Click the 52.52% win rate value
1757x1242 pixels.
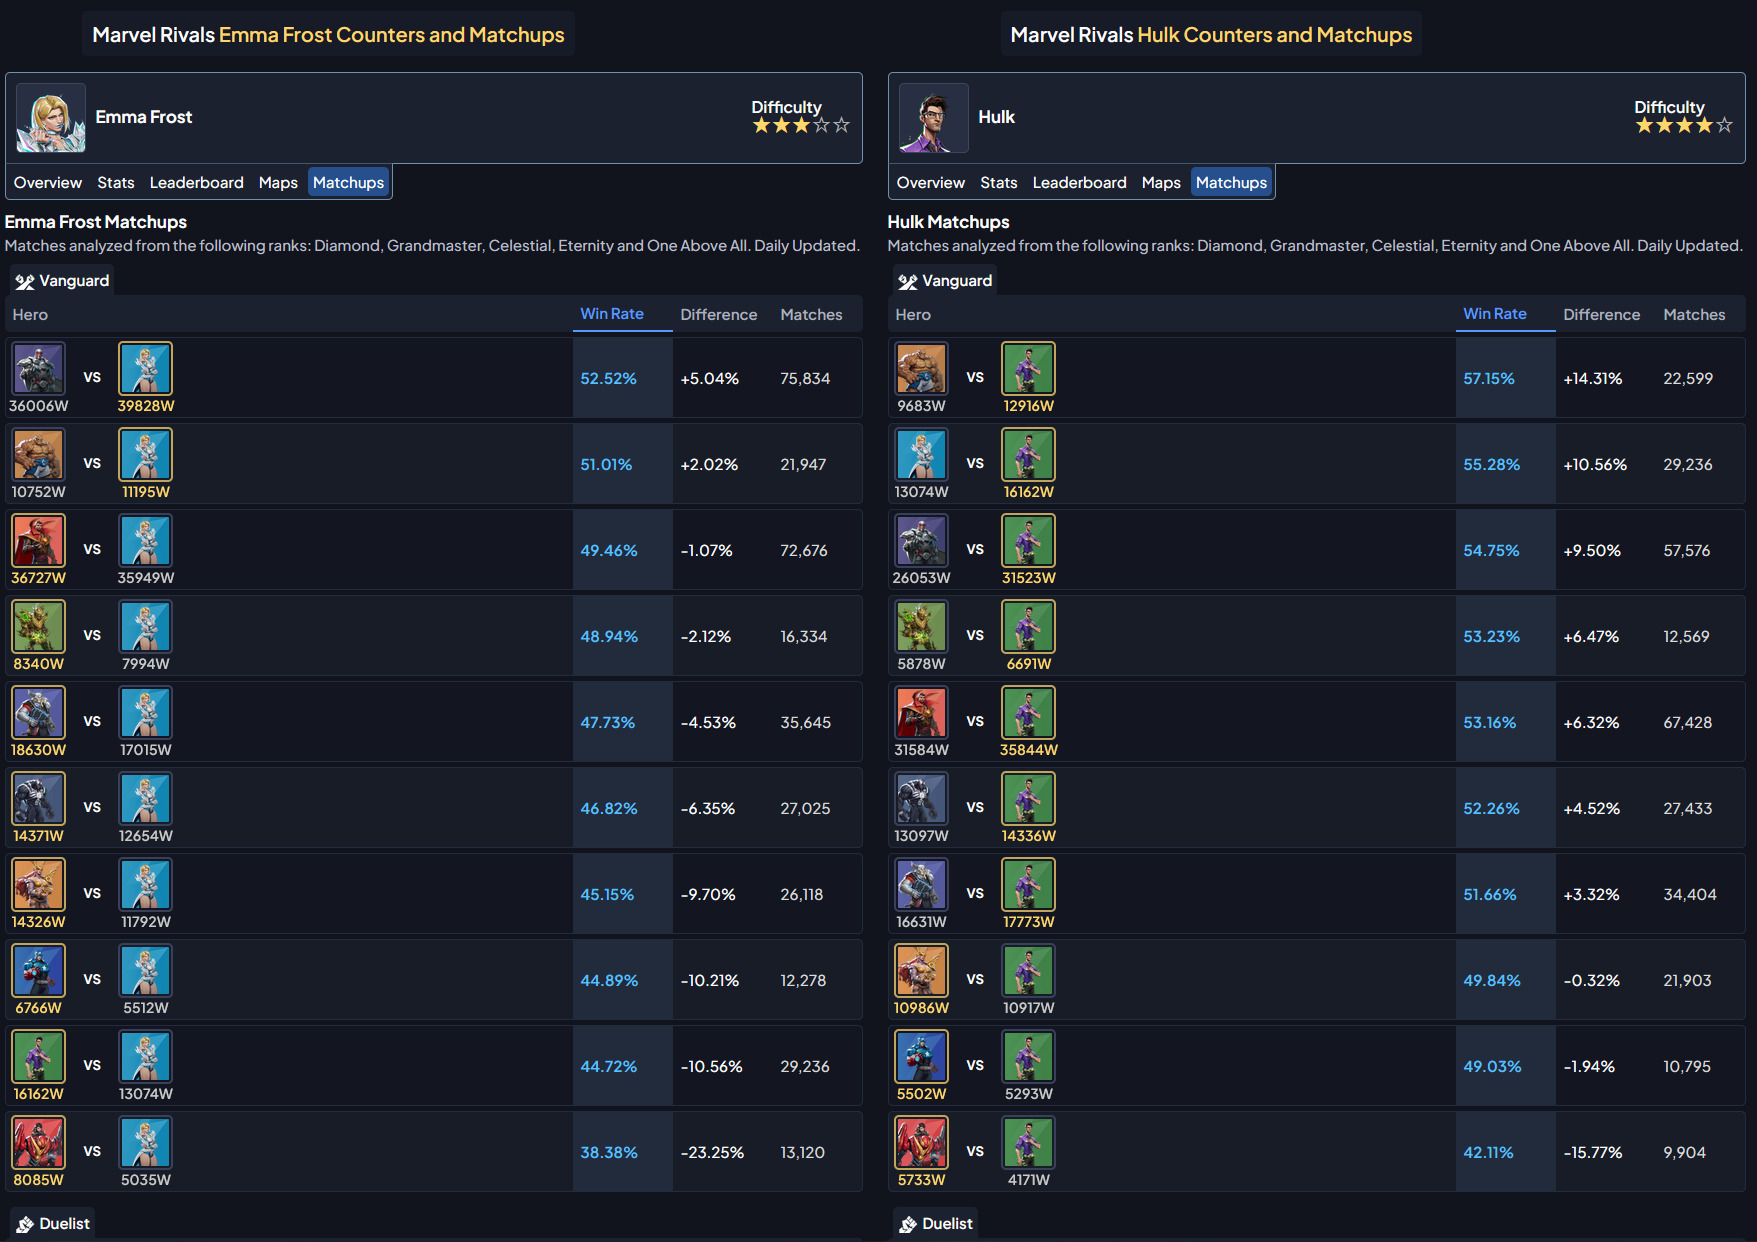pyautogui.click(x=608, y=379)
